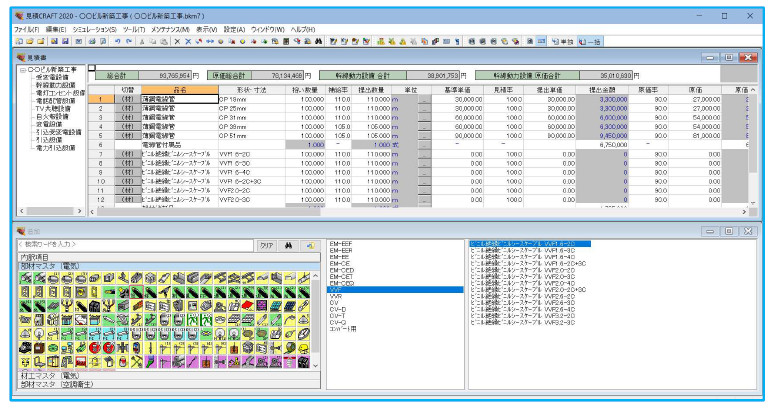Toggle the (材) cell in row 12
The height and width of the screenshot is (418, 774).
[x=127, y=200]
